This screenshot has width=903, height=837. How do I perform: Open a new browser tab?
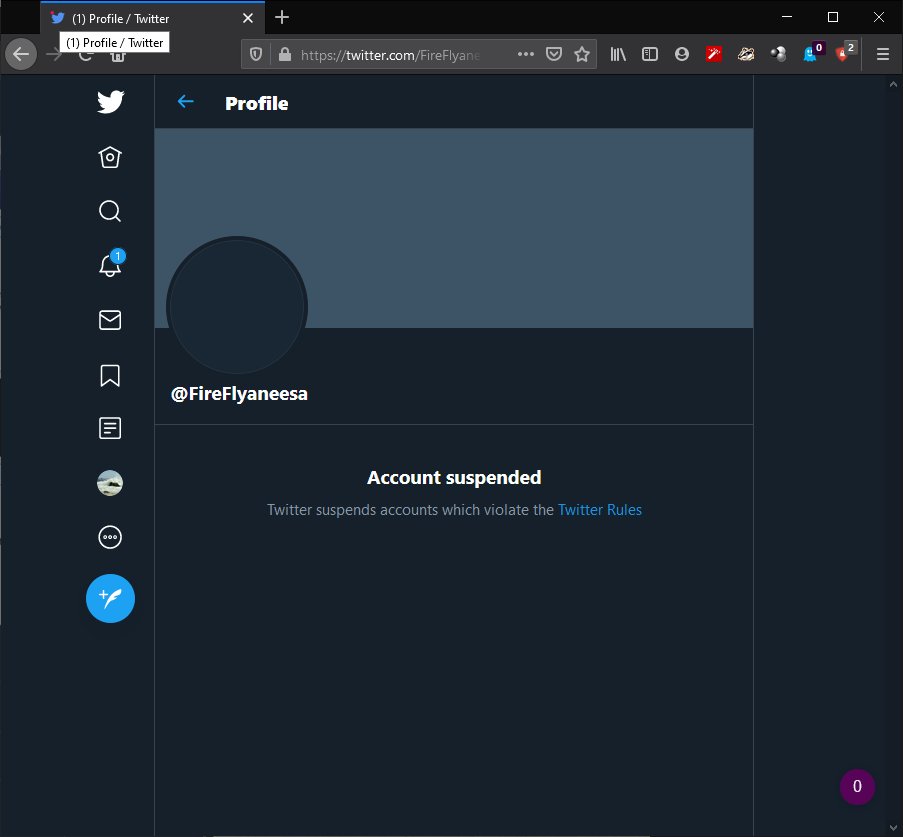(x=282, y=17)
